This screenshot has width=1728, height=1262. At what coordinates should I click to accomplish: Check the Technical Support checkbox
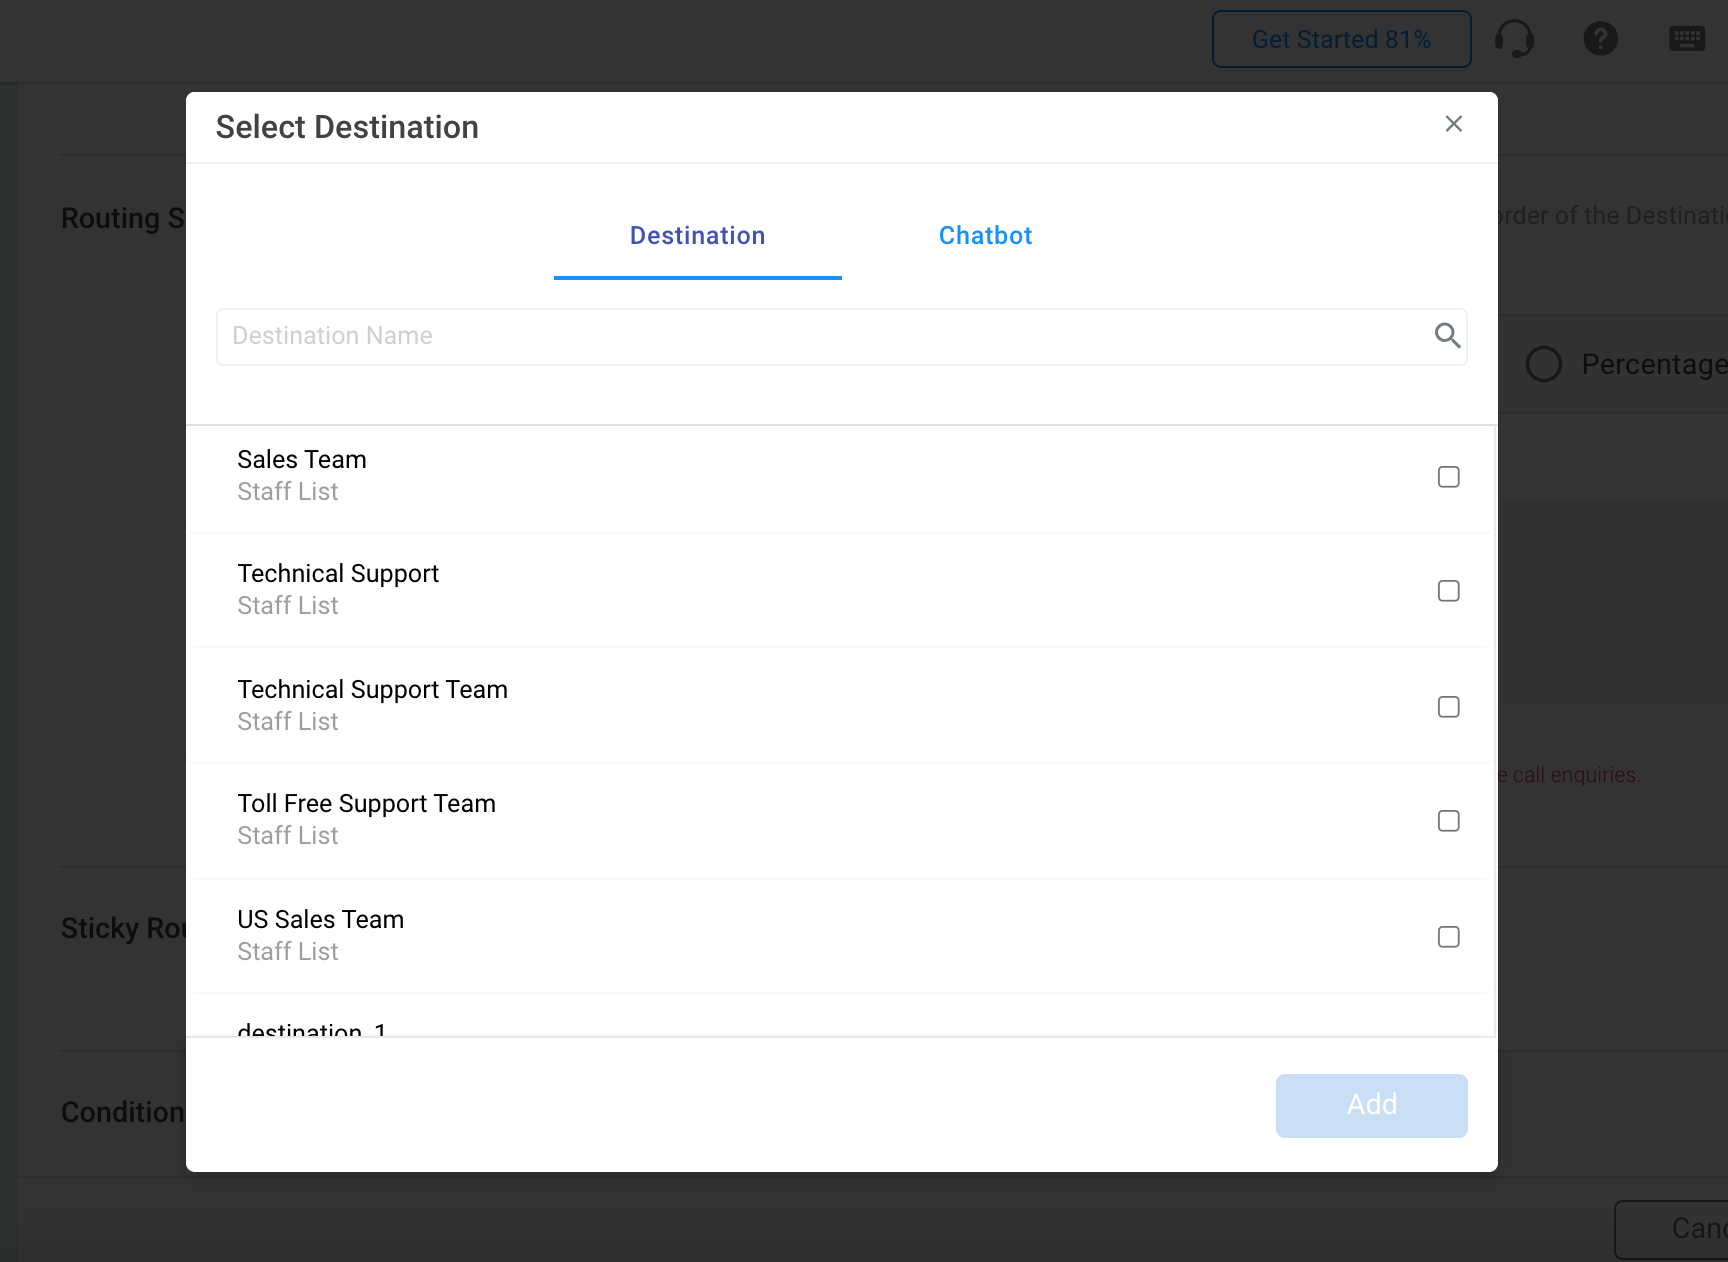click(x=1449, y=591)
